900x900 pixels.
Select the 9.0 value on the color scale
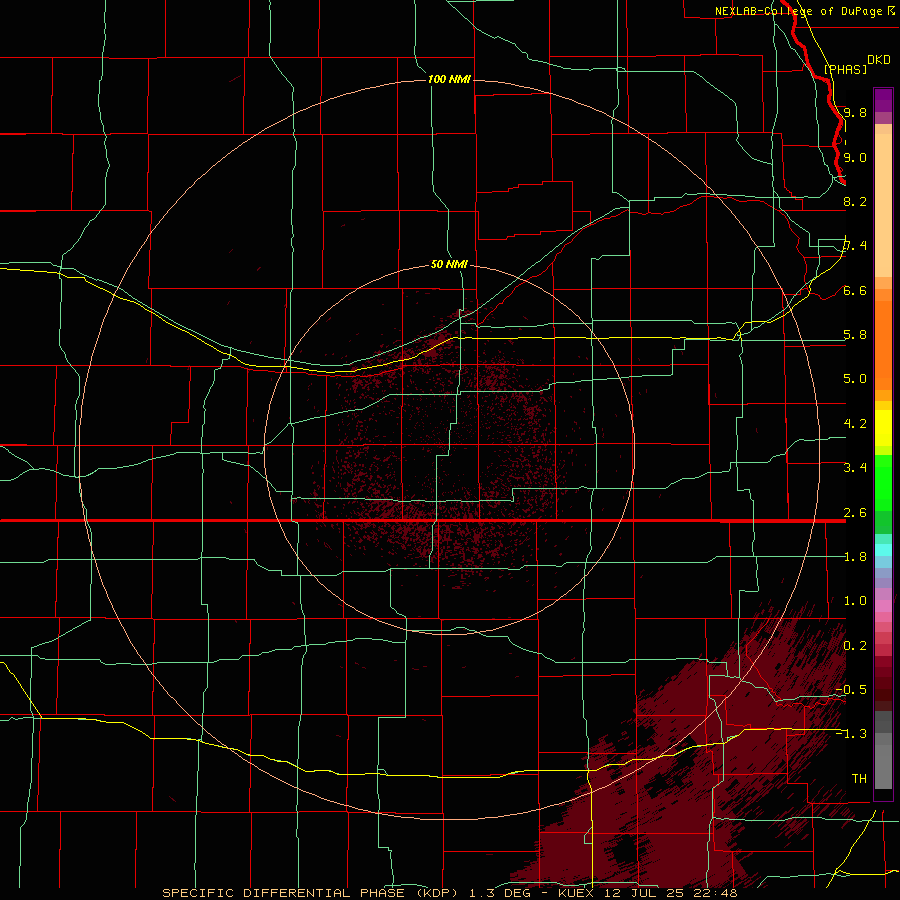pos(855,157)
